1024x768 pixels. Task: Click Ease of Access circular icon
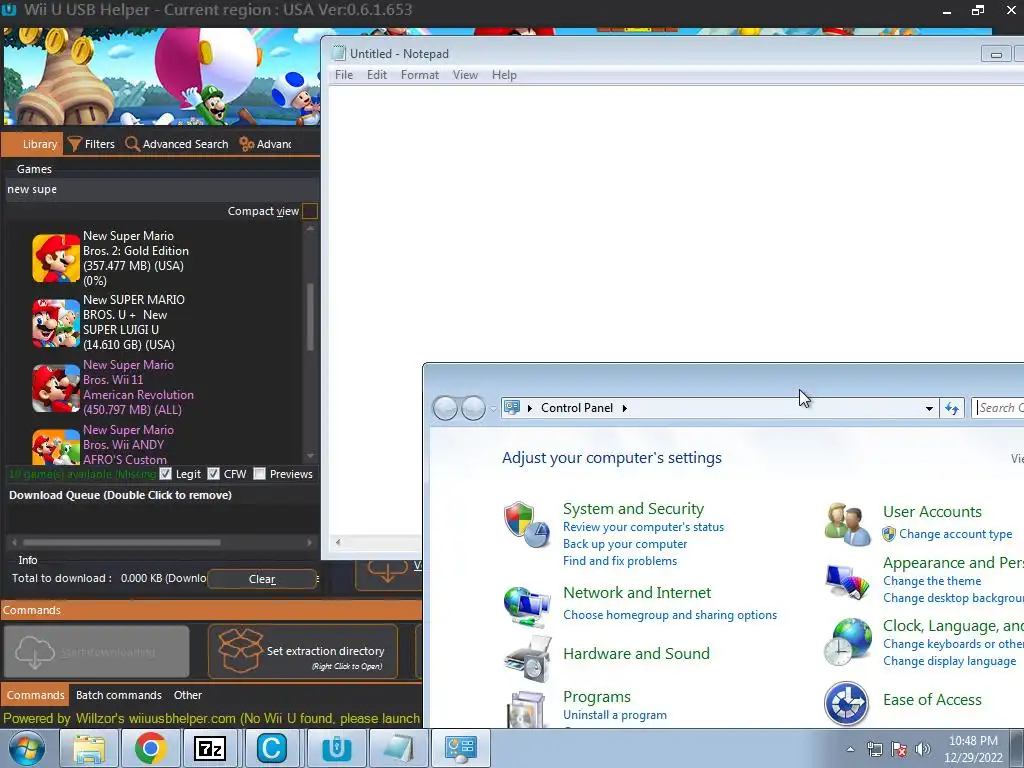point(846,703)
